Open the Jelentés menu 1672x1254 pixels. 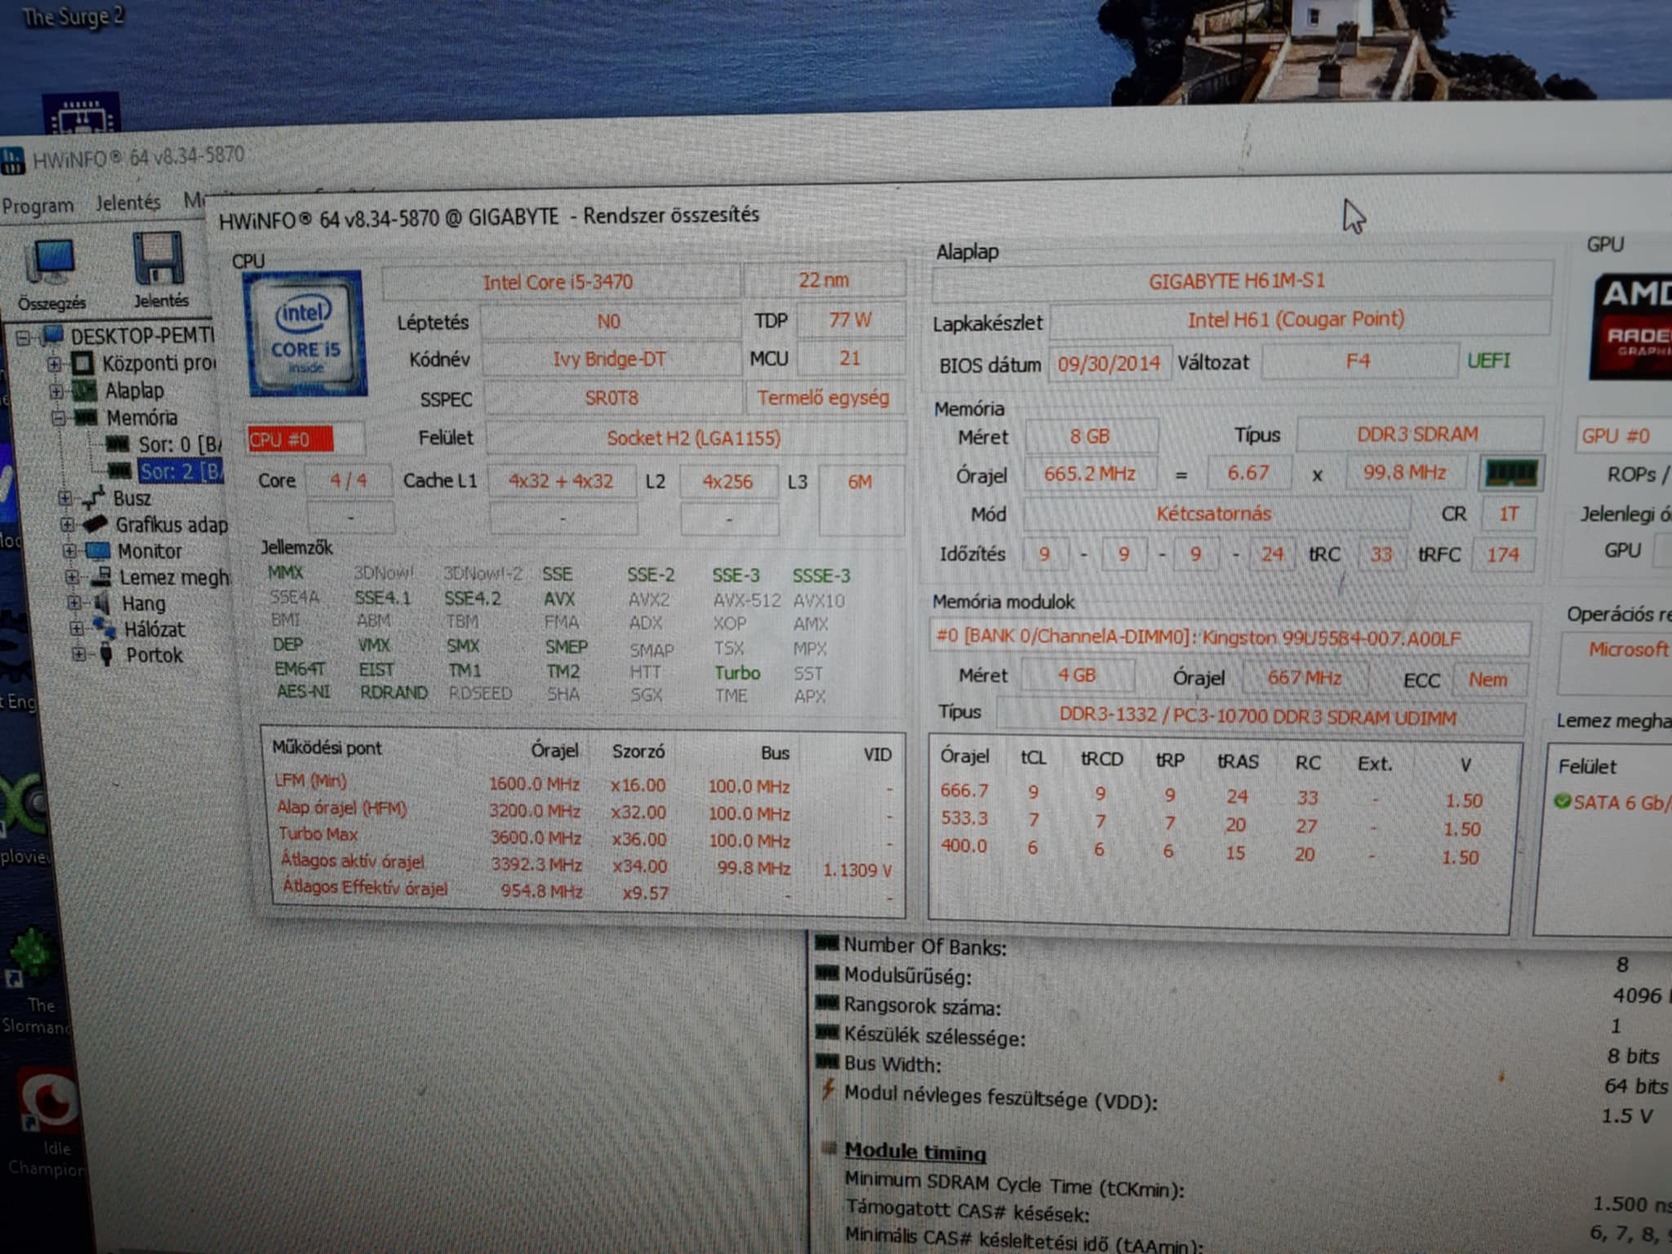pos(128,201)
